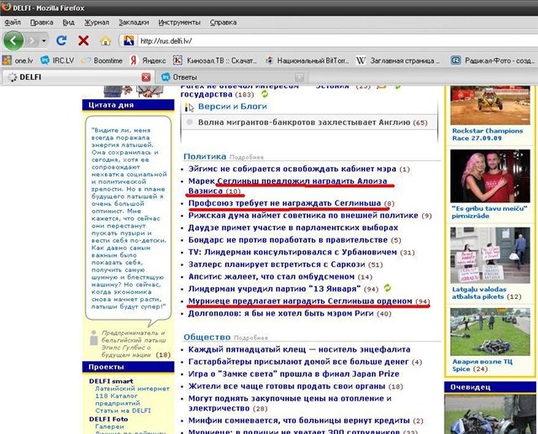
Task: Open the DELFI Foto project link
Action: pyautogui.click(x=108, y=419)
